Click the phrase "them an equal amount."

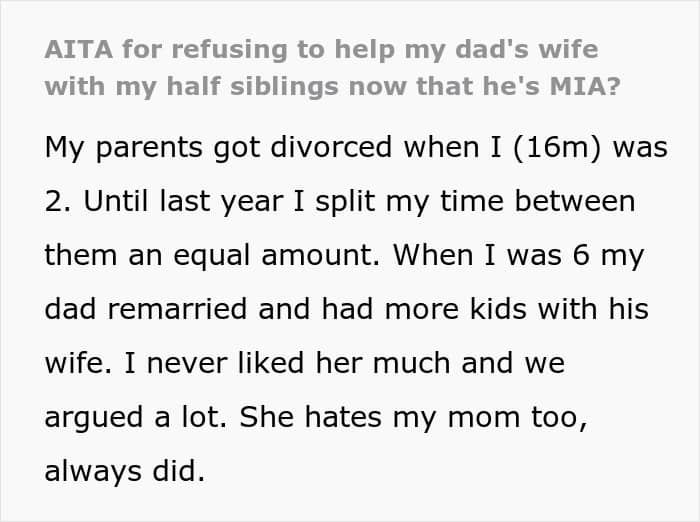212,255
